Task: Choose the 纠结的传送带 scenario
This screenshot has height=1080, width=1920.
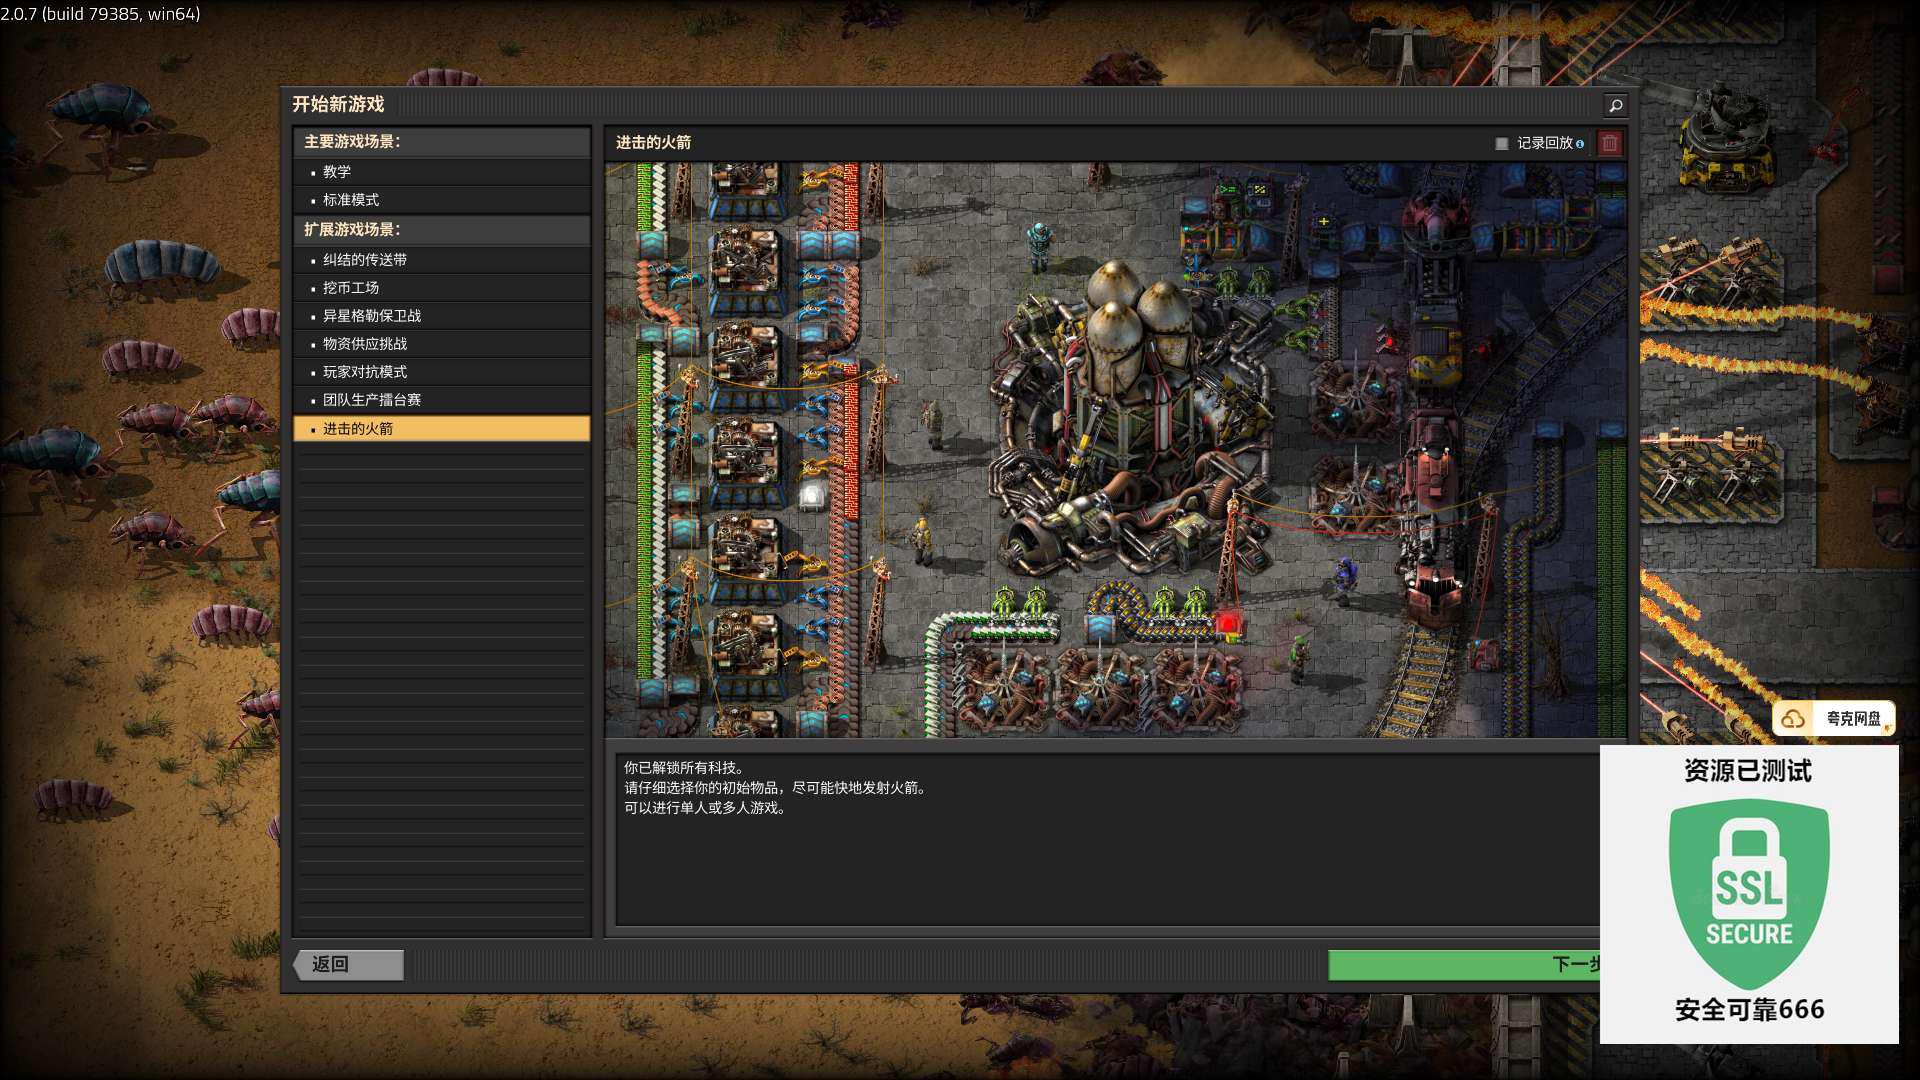Action: pos(442,260)
